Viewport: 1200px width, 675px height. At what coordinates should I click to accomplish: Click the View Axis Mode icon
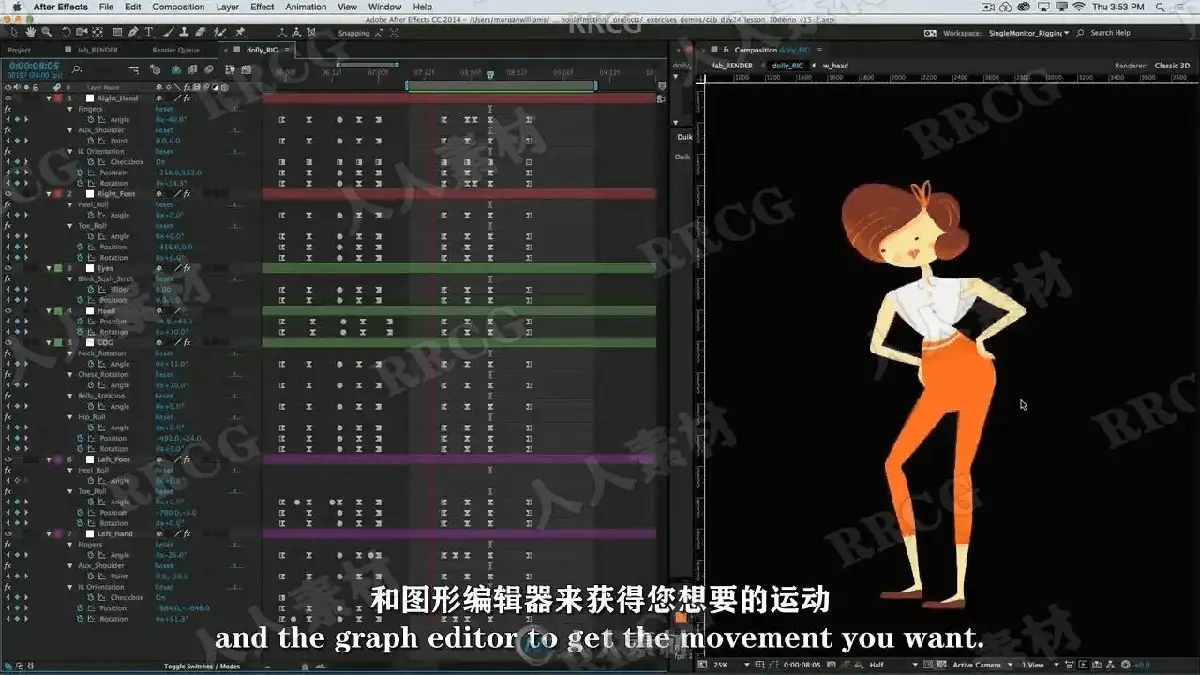click(311, 33)
